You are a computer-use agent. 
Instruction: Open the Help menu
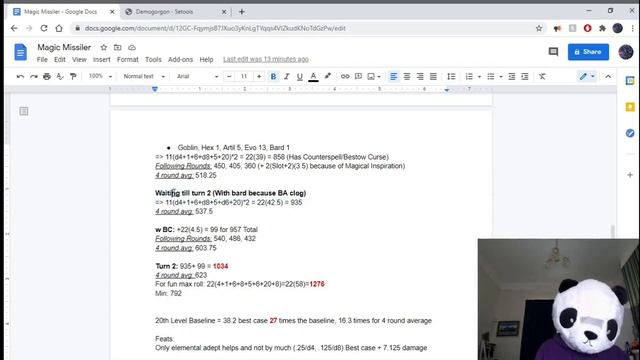click(x=207, y=60)
